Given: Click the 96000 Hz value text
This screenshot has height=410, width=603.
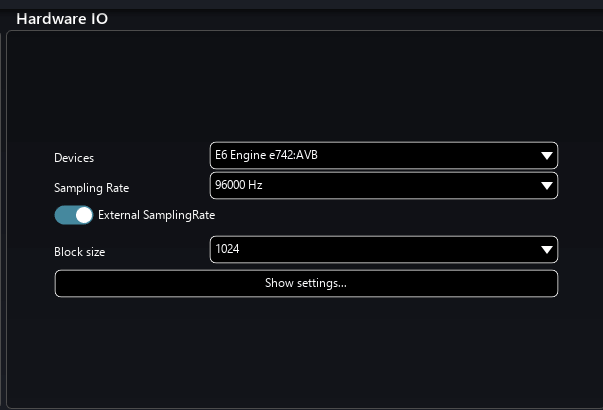Looking at the screenshot, I should [x=239, y=186].
